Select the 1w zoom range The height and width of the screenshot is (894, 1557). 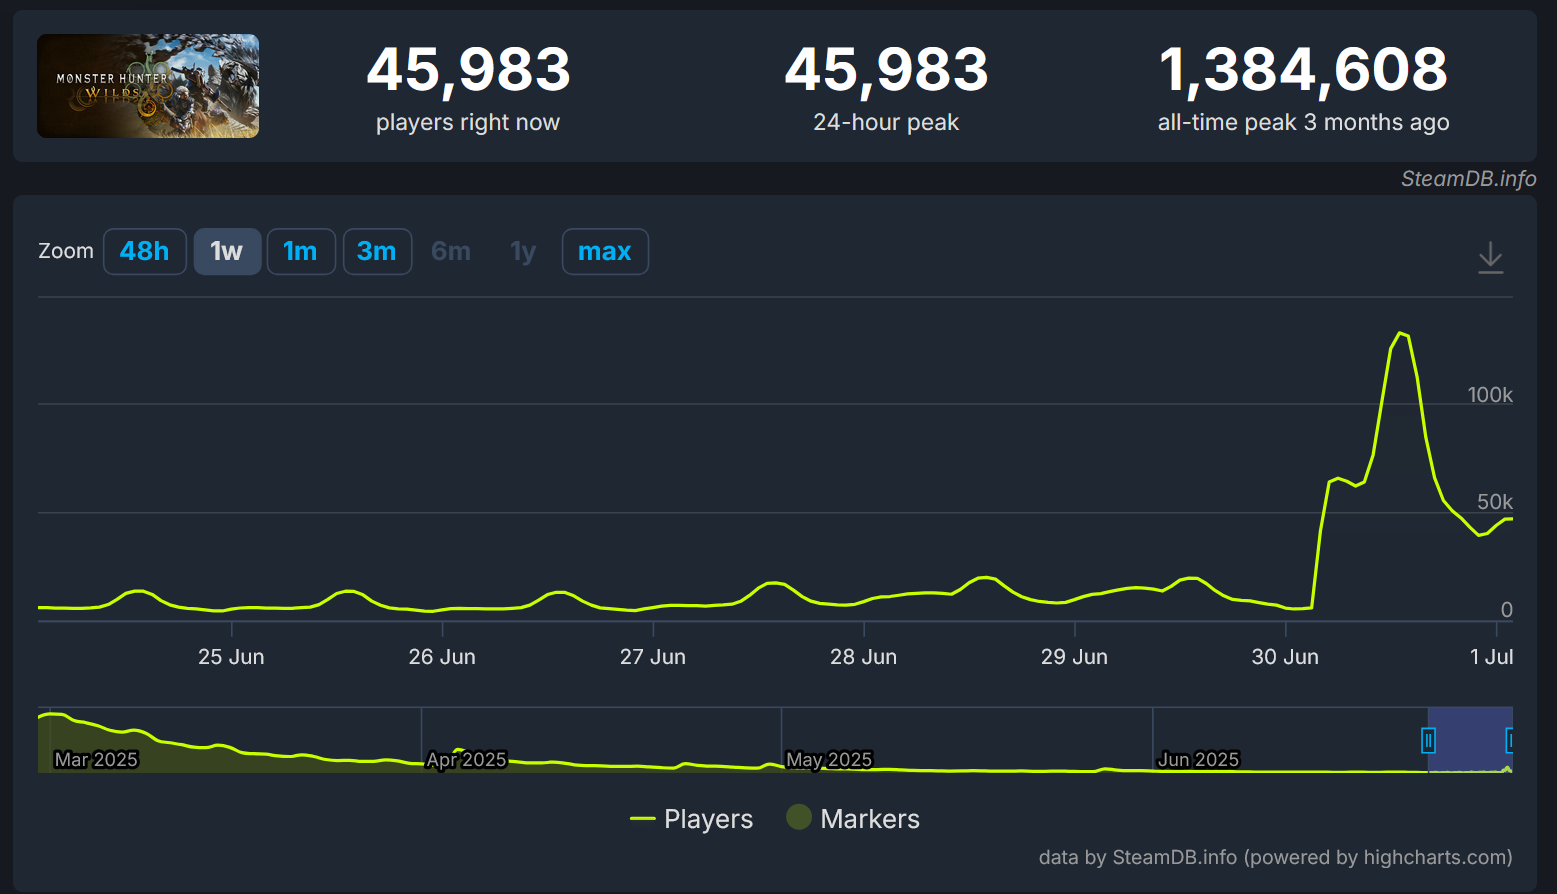pos(227,251)
